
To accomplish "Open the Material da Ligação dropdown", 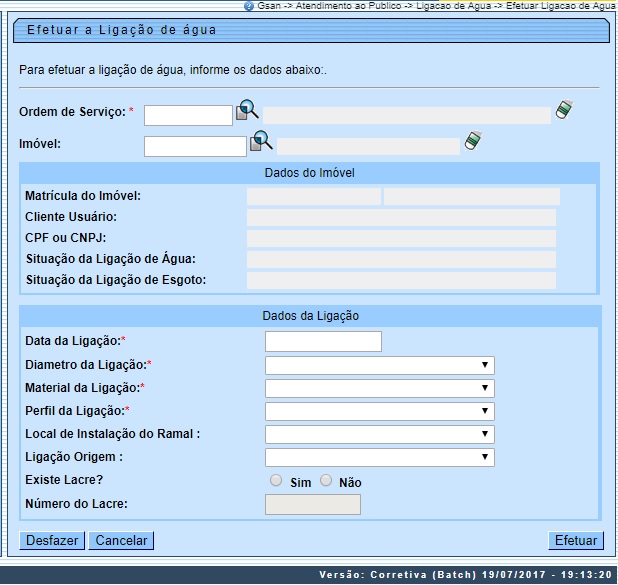I will 380,388.
